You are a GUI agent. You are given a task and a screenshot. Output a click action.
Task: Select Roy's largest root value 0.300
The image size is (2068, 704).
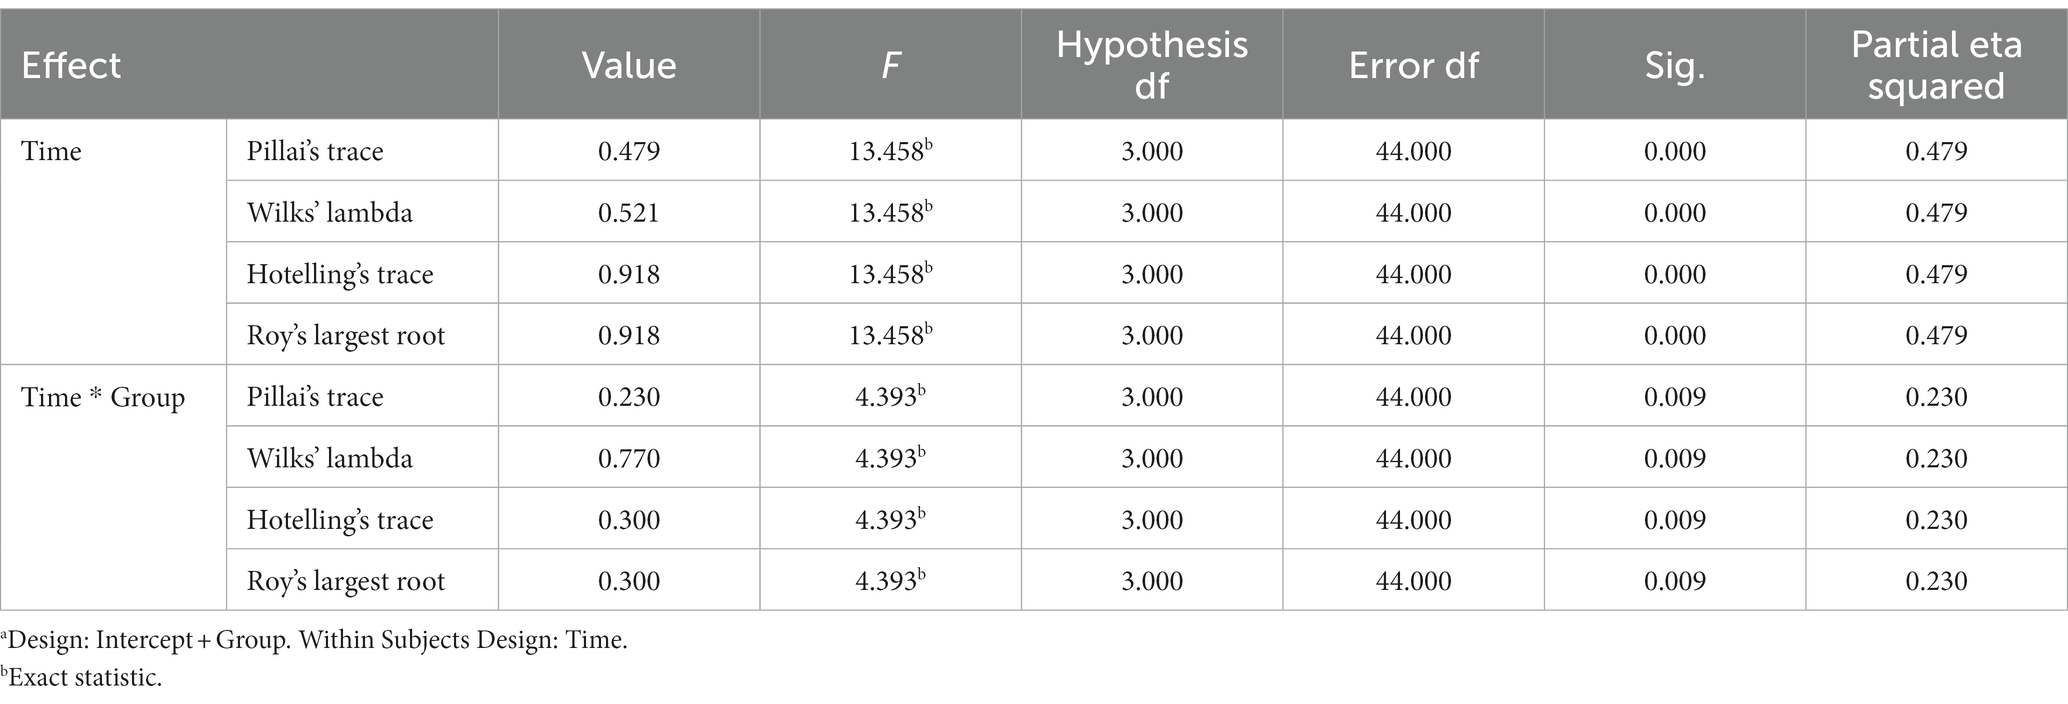(x=629, y=581)
